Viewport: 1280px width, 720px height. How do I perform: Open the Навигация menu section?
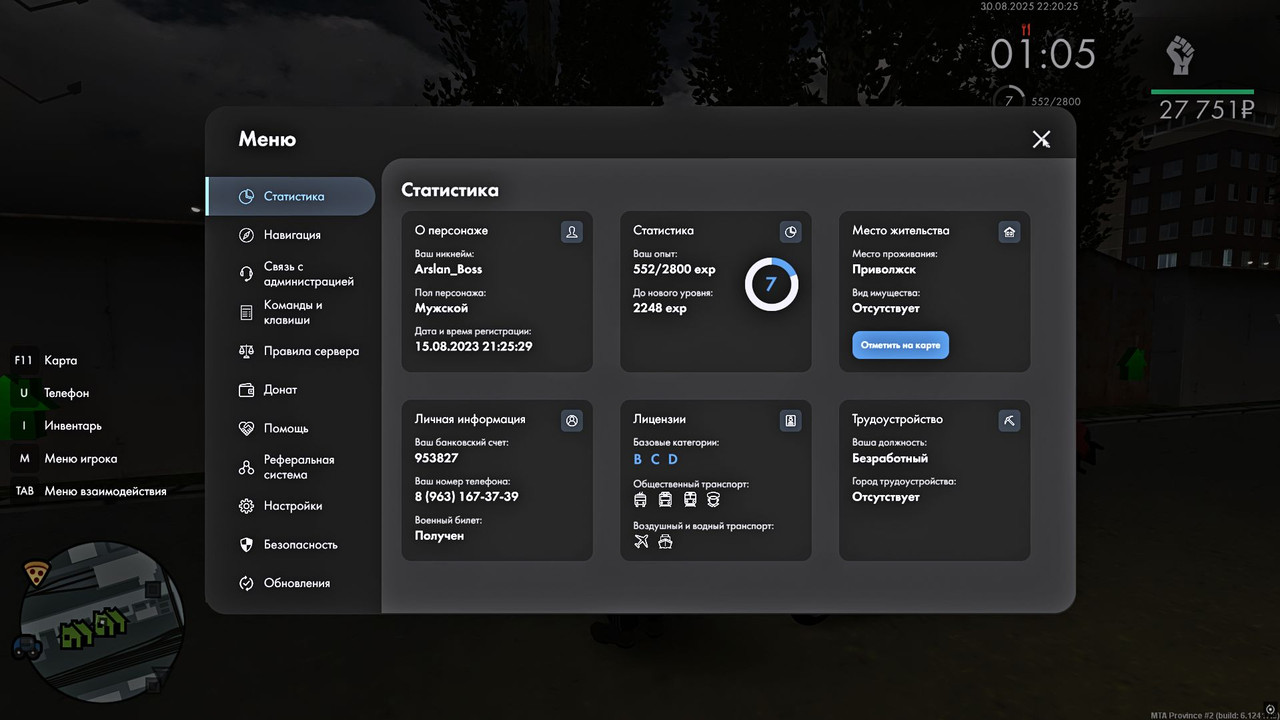pyautogui.click(x=291, y=235)
